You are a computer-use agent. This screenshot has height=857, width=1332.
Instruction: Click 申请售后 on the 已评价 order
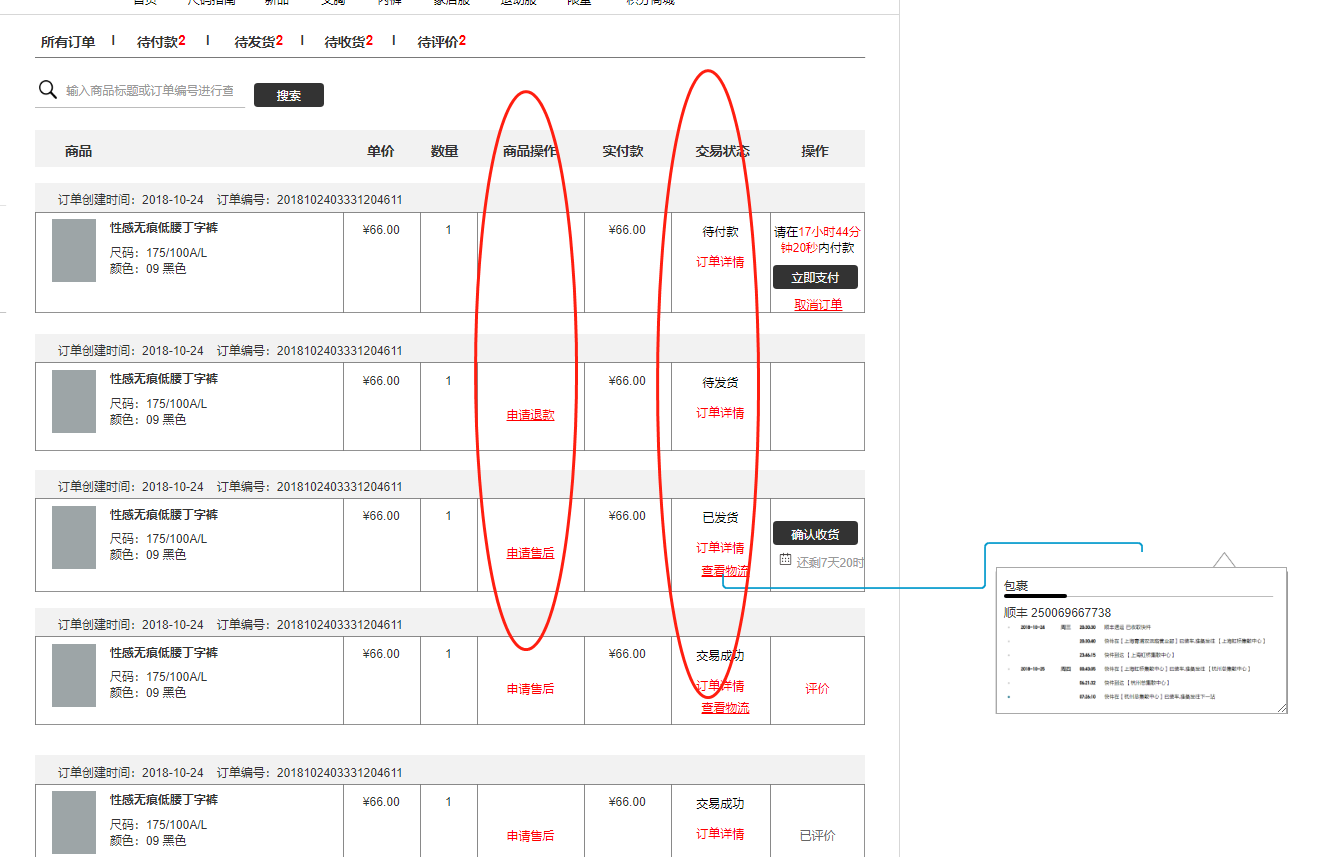click(530, 836)
